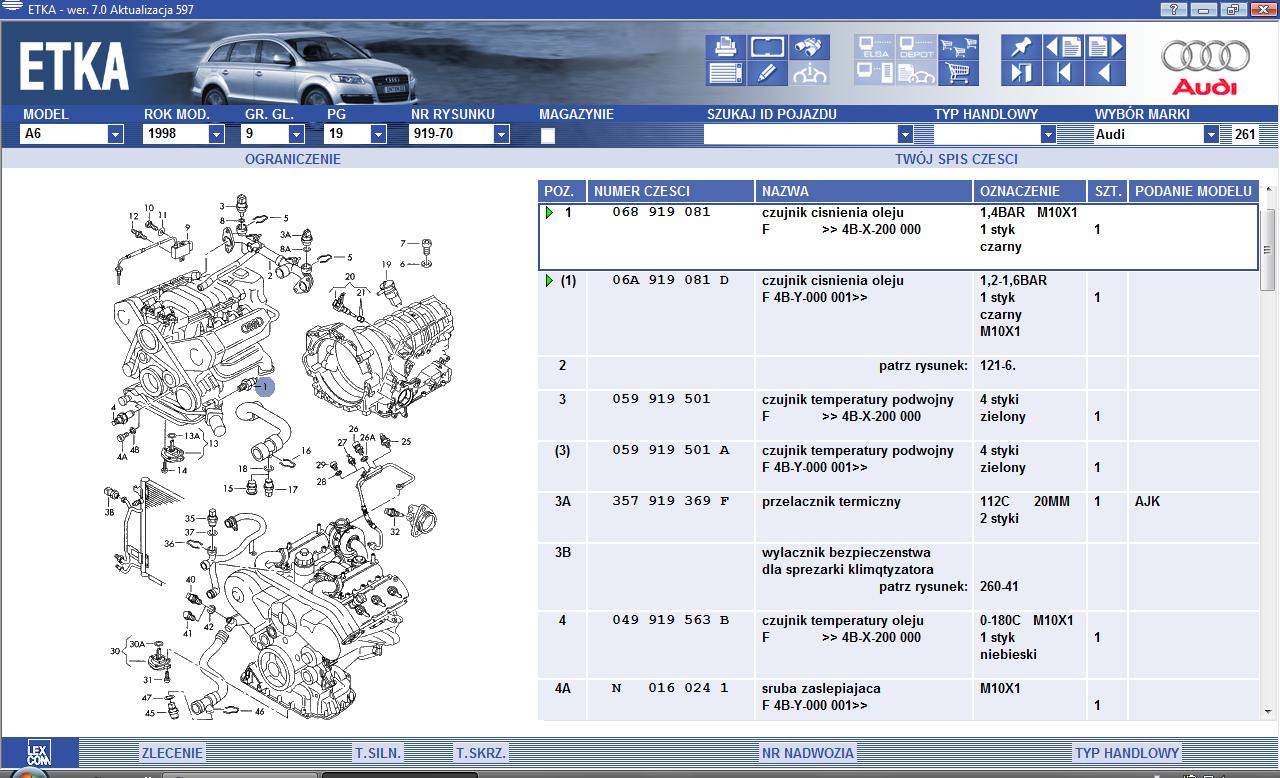1280x778 pixels.
Task: Click the T.SKRZ. button
Action: tap(481, 753)
